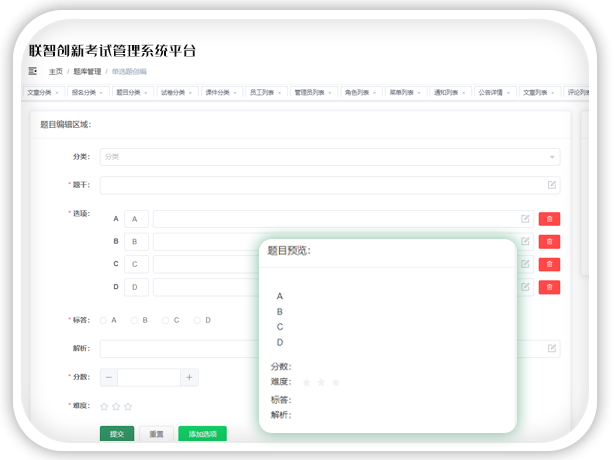Viewport: 614px width, 460px height.
Task: Toggle the sidebar collapse menu icon
Action: 33,72
